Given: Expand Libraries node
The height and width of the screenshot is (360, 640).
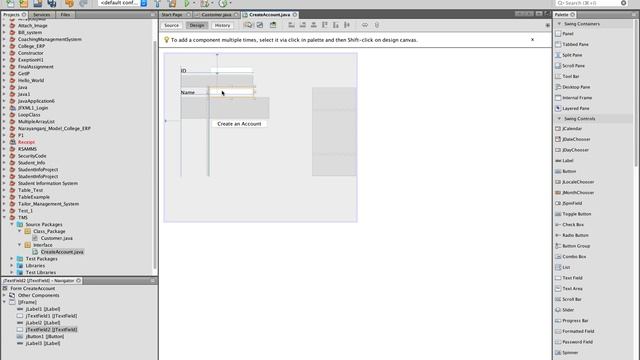Looking at the screenshot, I should tap(12, 266).
